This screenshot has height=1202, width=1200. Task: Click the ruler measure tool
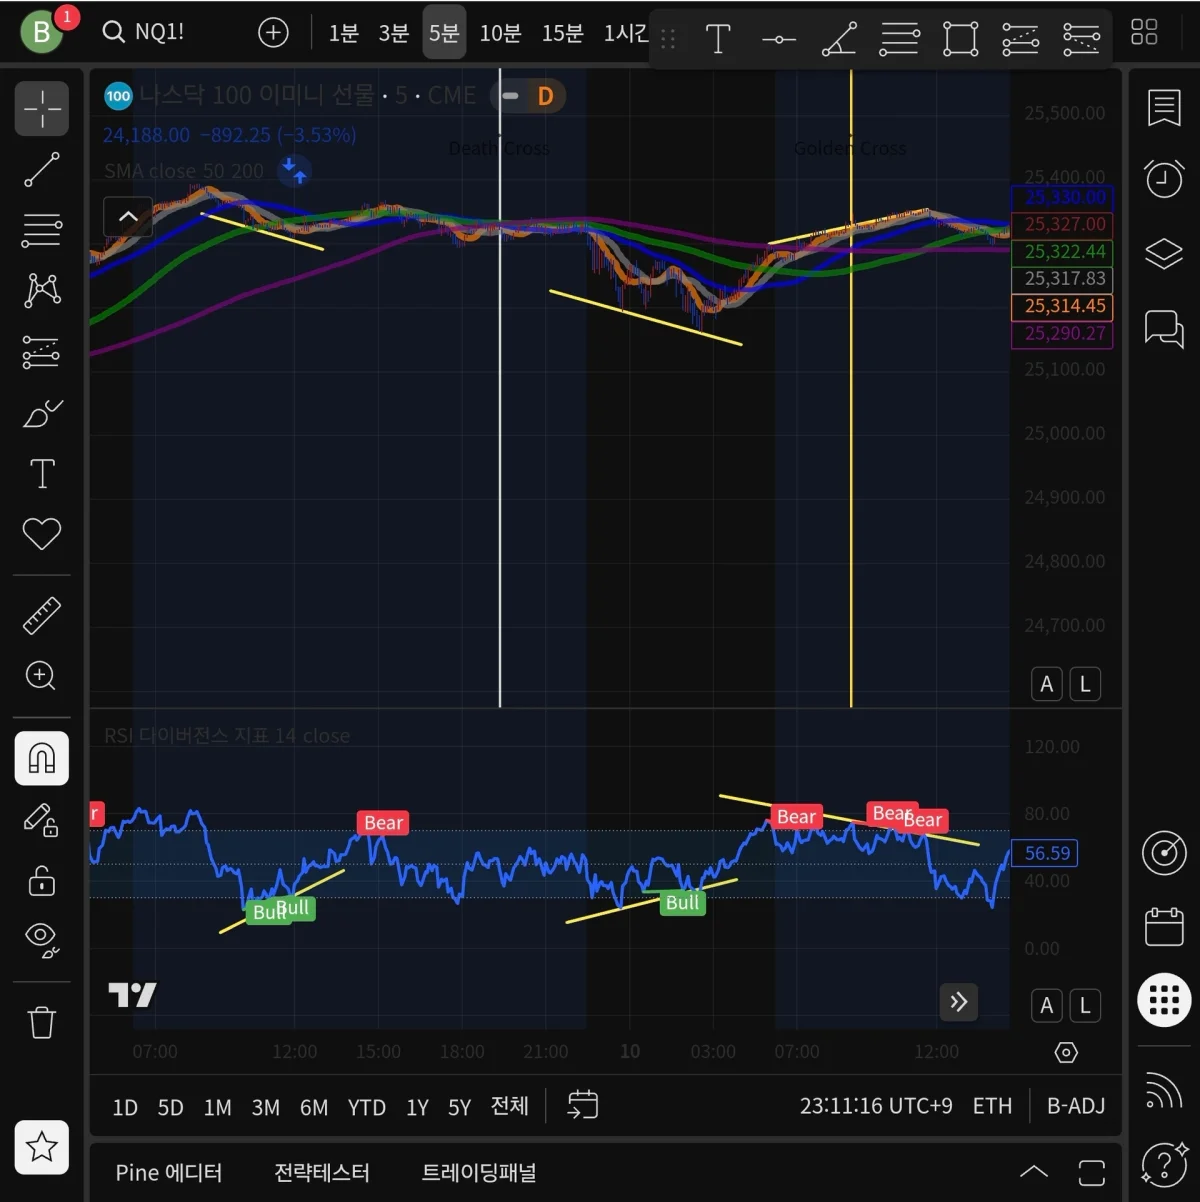click(x=42, y=616)
